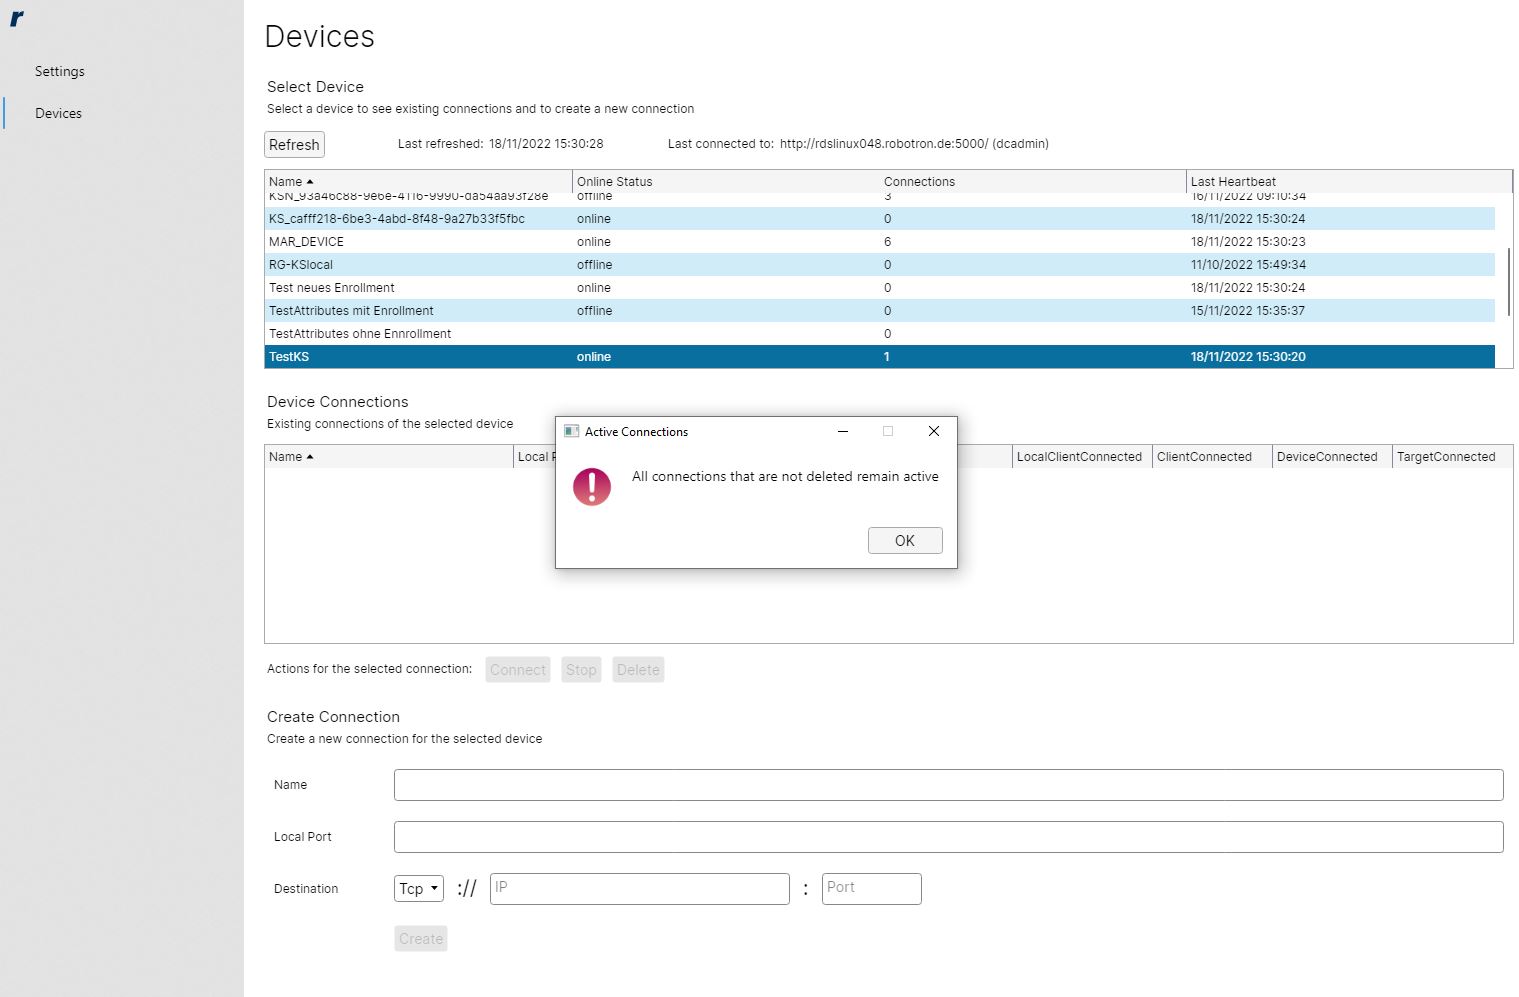Sort Device Connections by Name header
The height and width of the screenshot is (997, 1519).
[x=389, y=456]
